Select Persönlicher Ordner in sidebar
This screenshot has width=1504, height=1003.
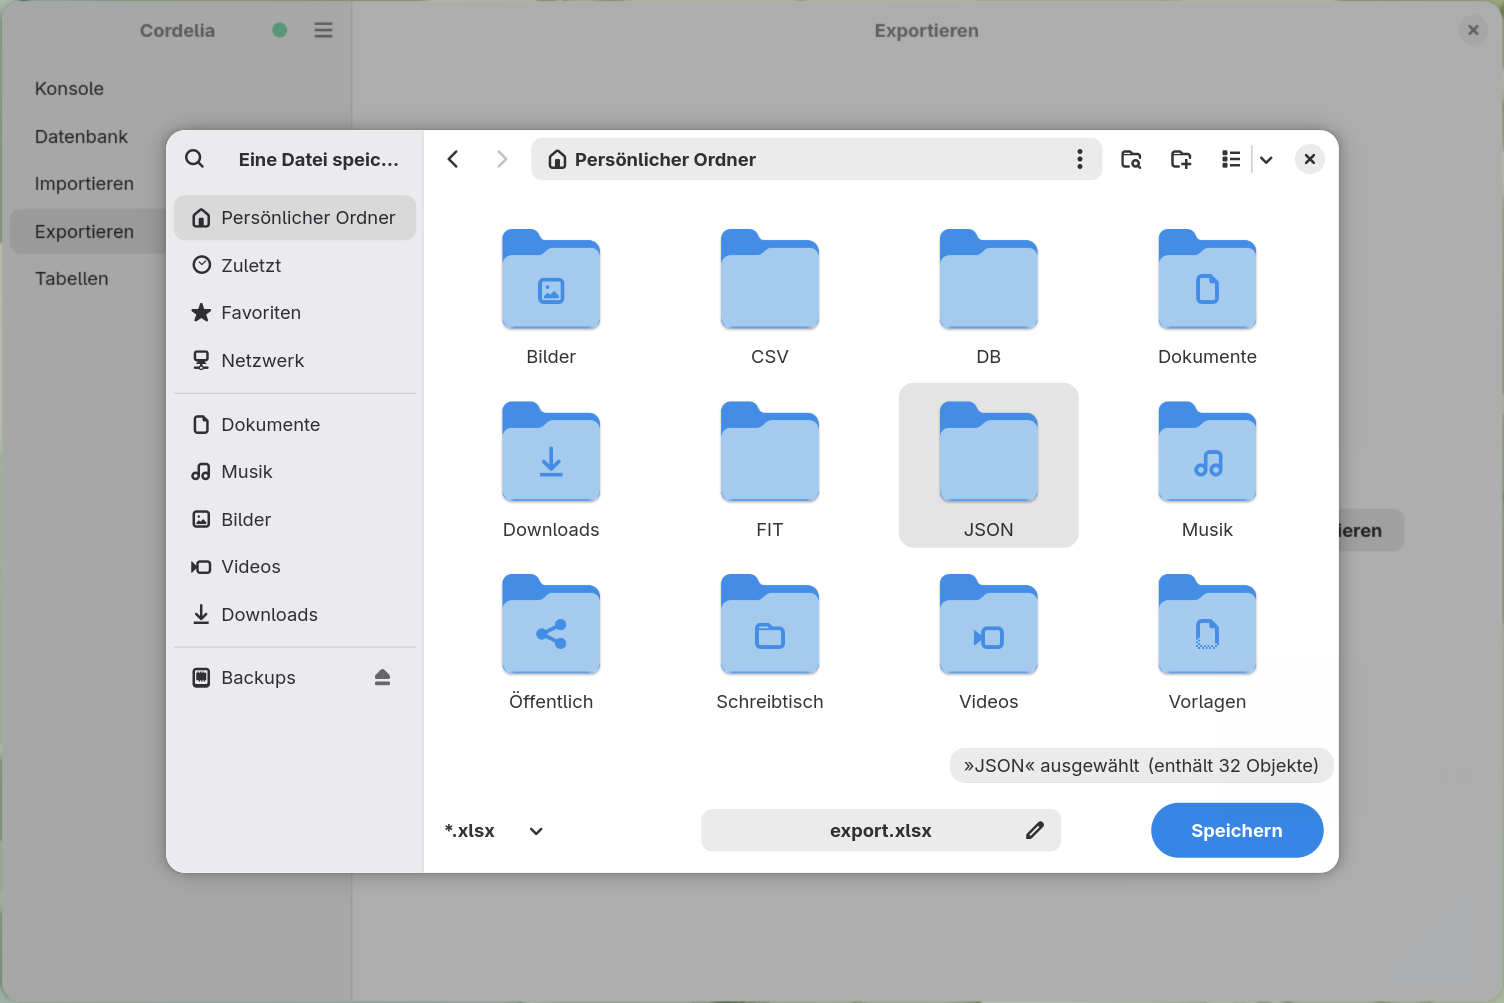(x=295, y=218)
